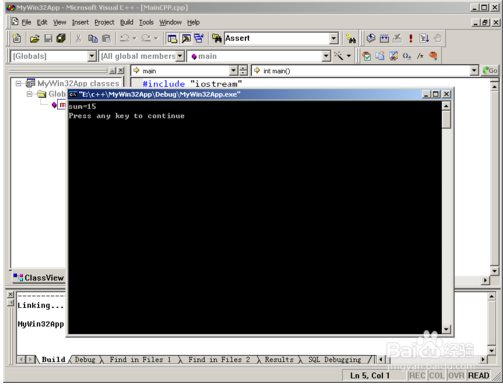The width and height of the screenshot is (503, 385).
Task: Click the int main() function field
Action: [x=361, y=71]
